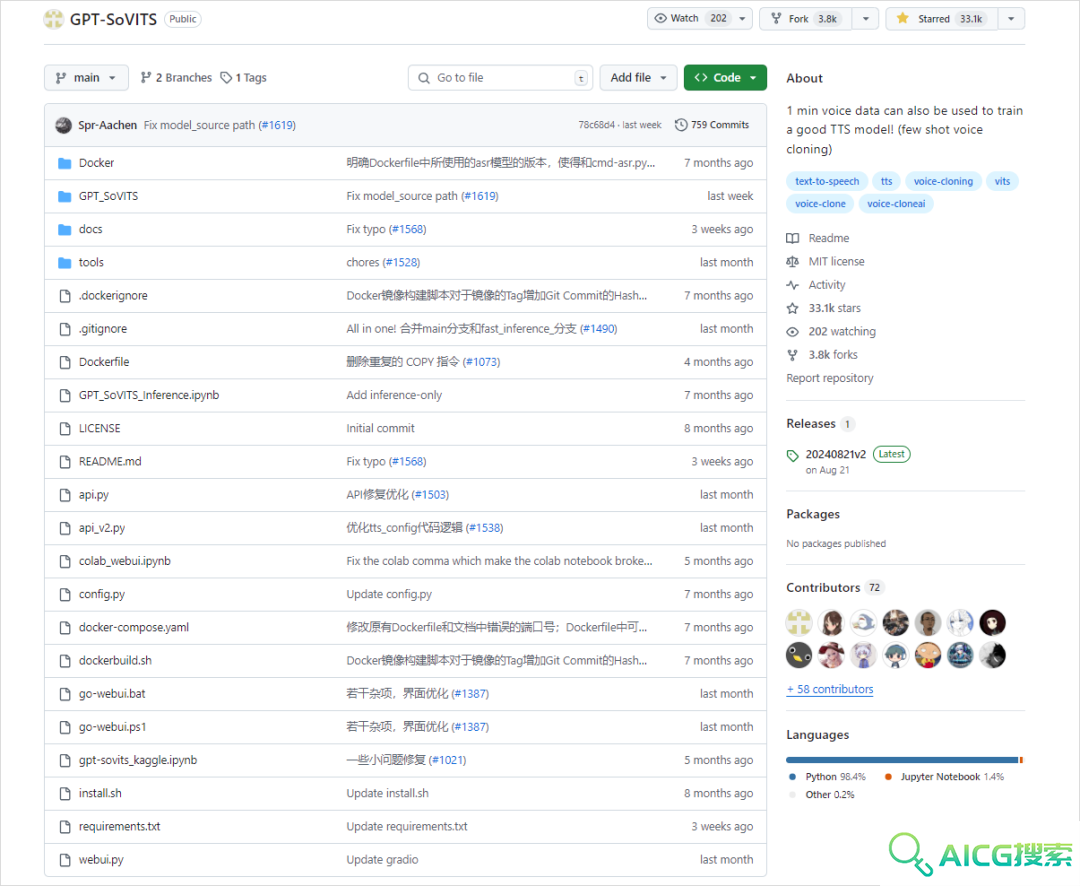Image resolution: width=1080 pixels, height=886 pixels.
Task: Select the vits topic tag
Action: click(x=1002, y=181)
